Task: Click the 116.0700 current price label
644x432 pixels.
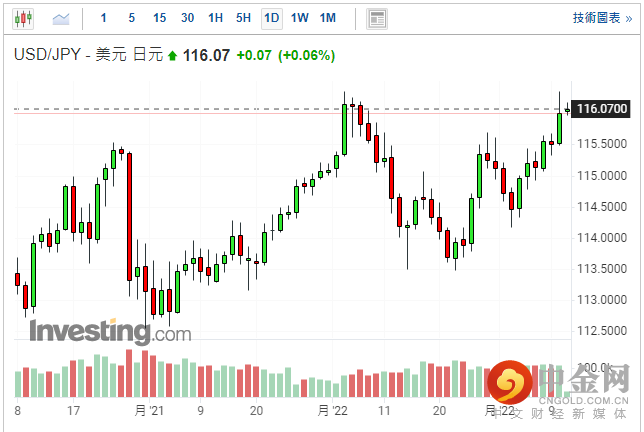Action: click(x=603, y=108)
